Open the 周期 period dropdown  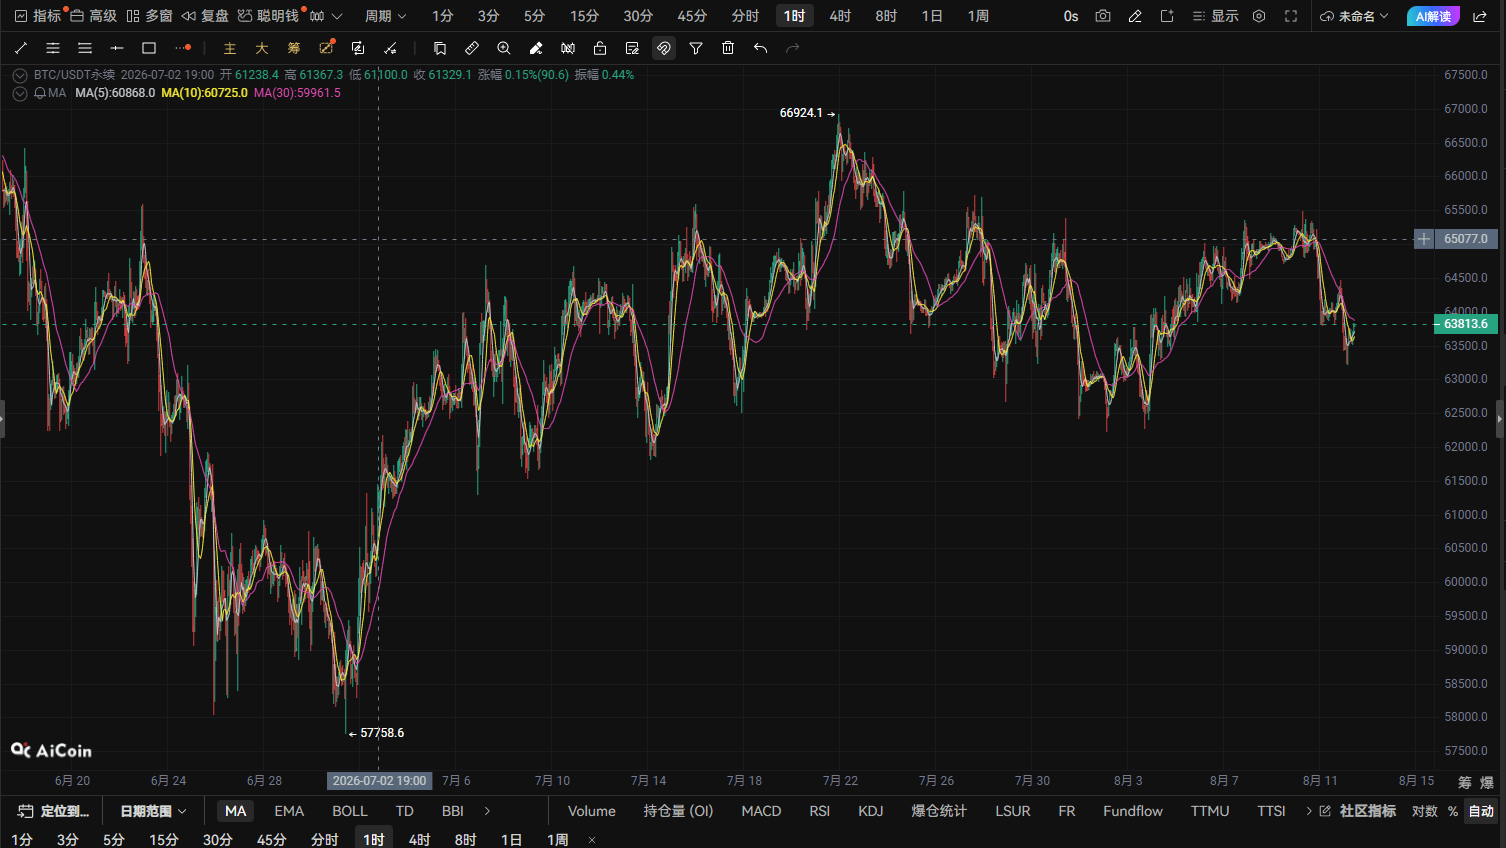pyautogui.click(x=386, y=16)
